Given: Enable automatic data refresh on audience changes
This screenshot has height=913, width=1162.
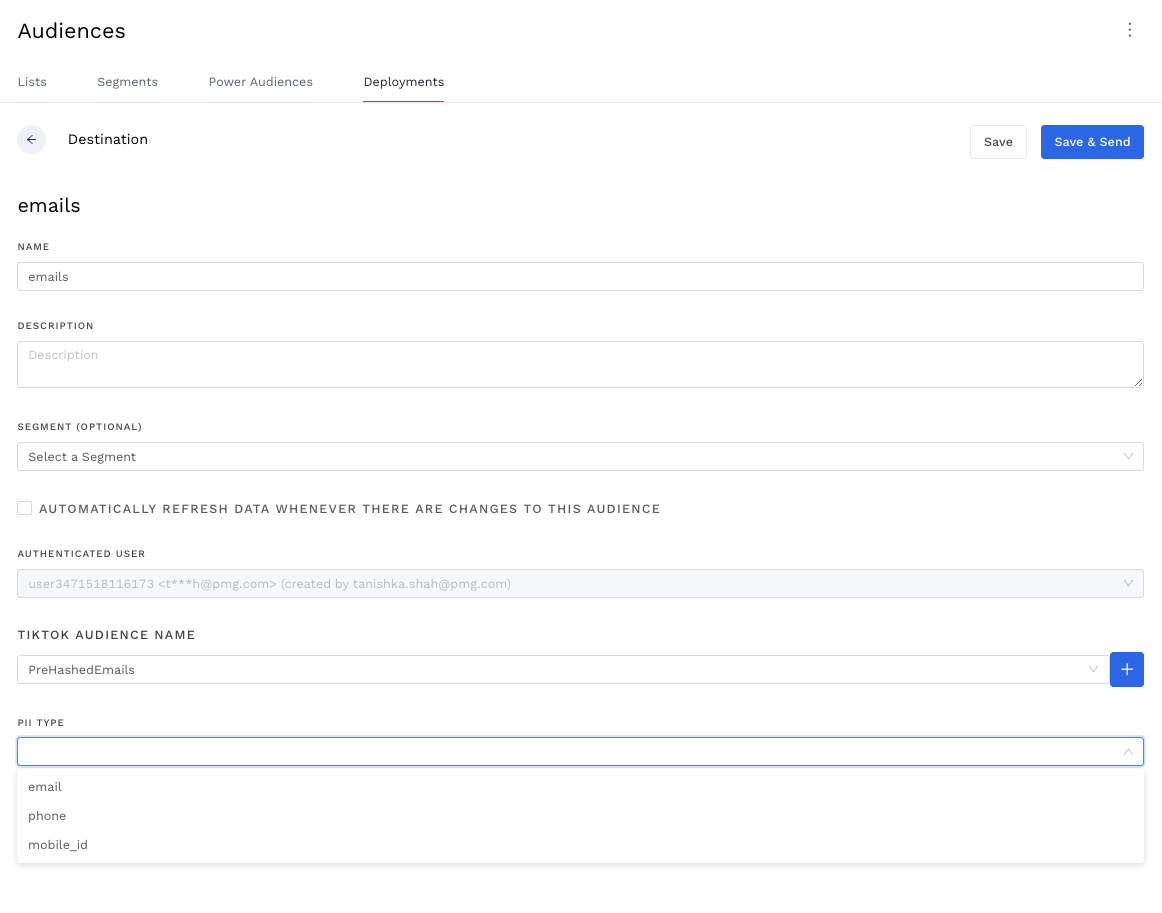Looking at the screenshot, I should (x=24, y=508).
